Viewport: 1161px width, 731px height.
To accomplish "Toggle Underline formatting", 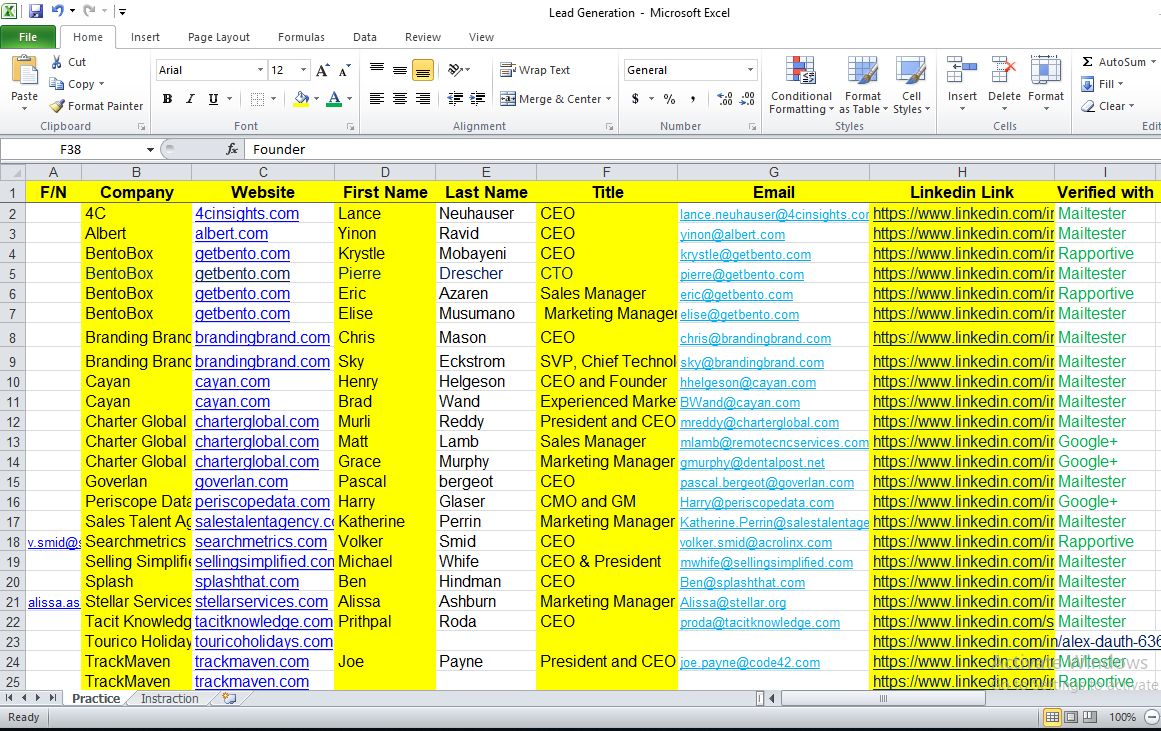I will click(213, 99).
